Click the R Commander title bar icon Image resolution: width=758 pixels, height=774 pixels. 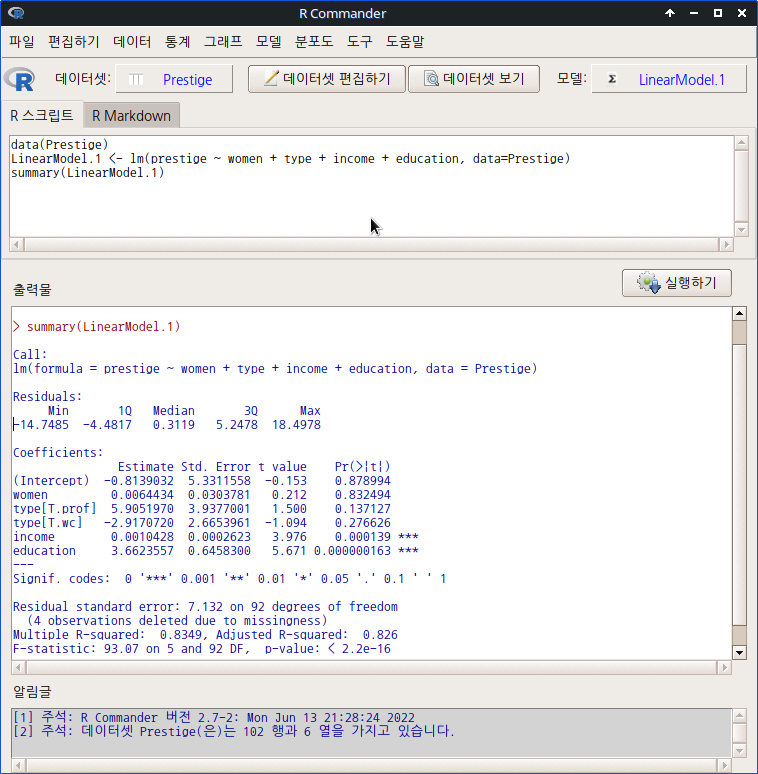pyautogui.click(x=16, y=13)
